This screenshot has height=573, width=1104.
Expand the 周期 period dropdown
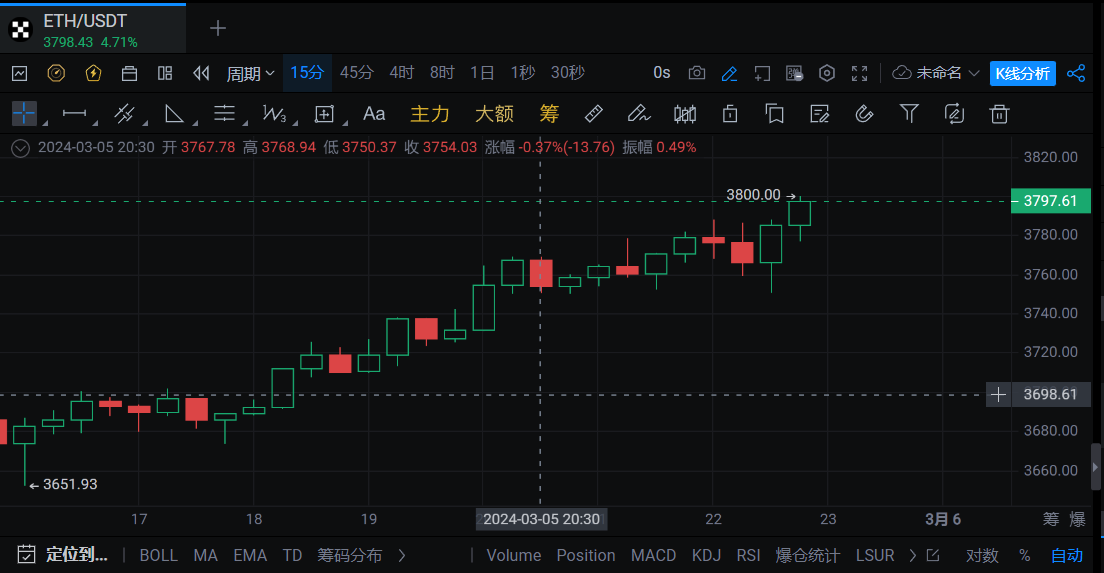[x=250, y=73]
